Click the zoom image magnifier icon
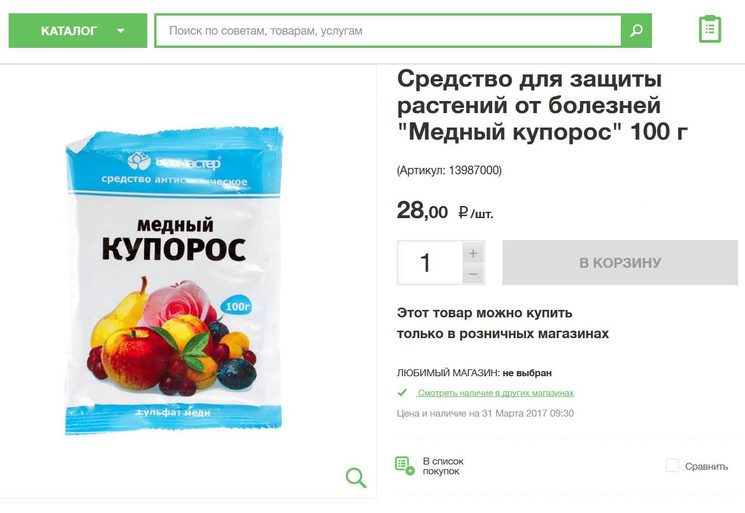745x513 pixels. click(356, 477)
